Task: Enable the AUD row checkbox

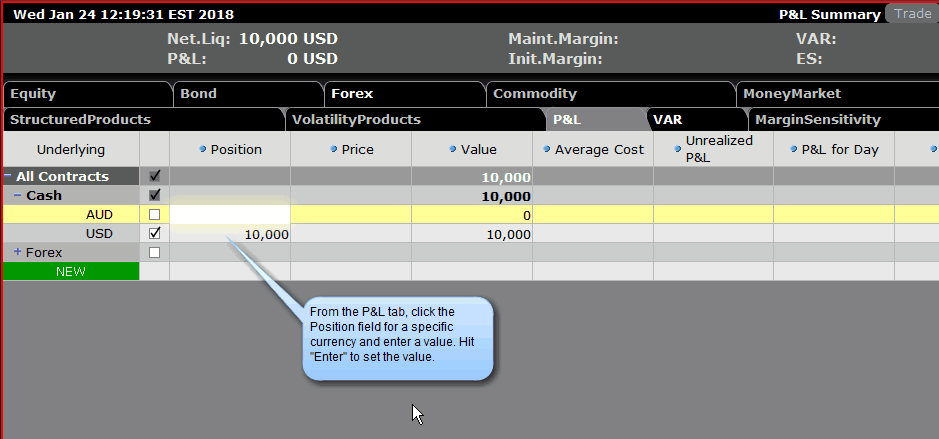Action: click(154, 215)
